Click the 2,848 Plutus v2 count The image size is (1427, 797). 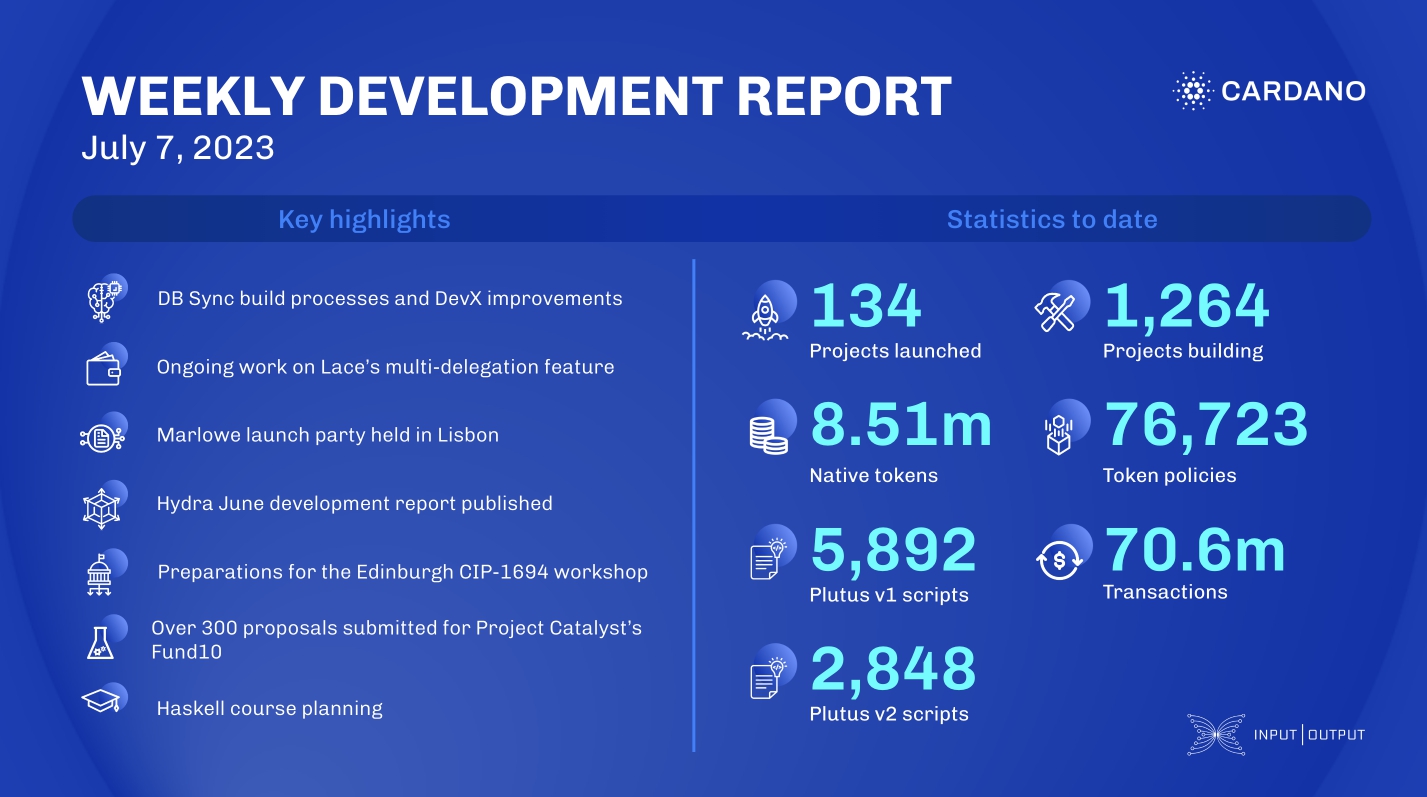point(892,669)
